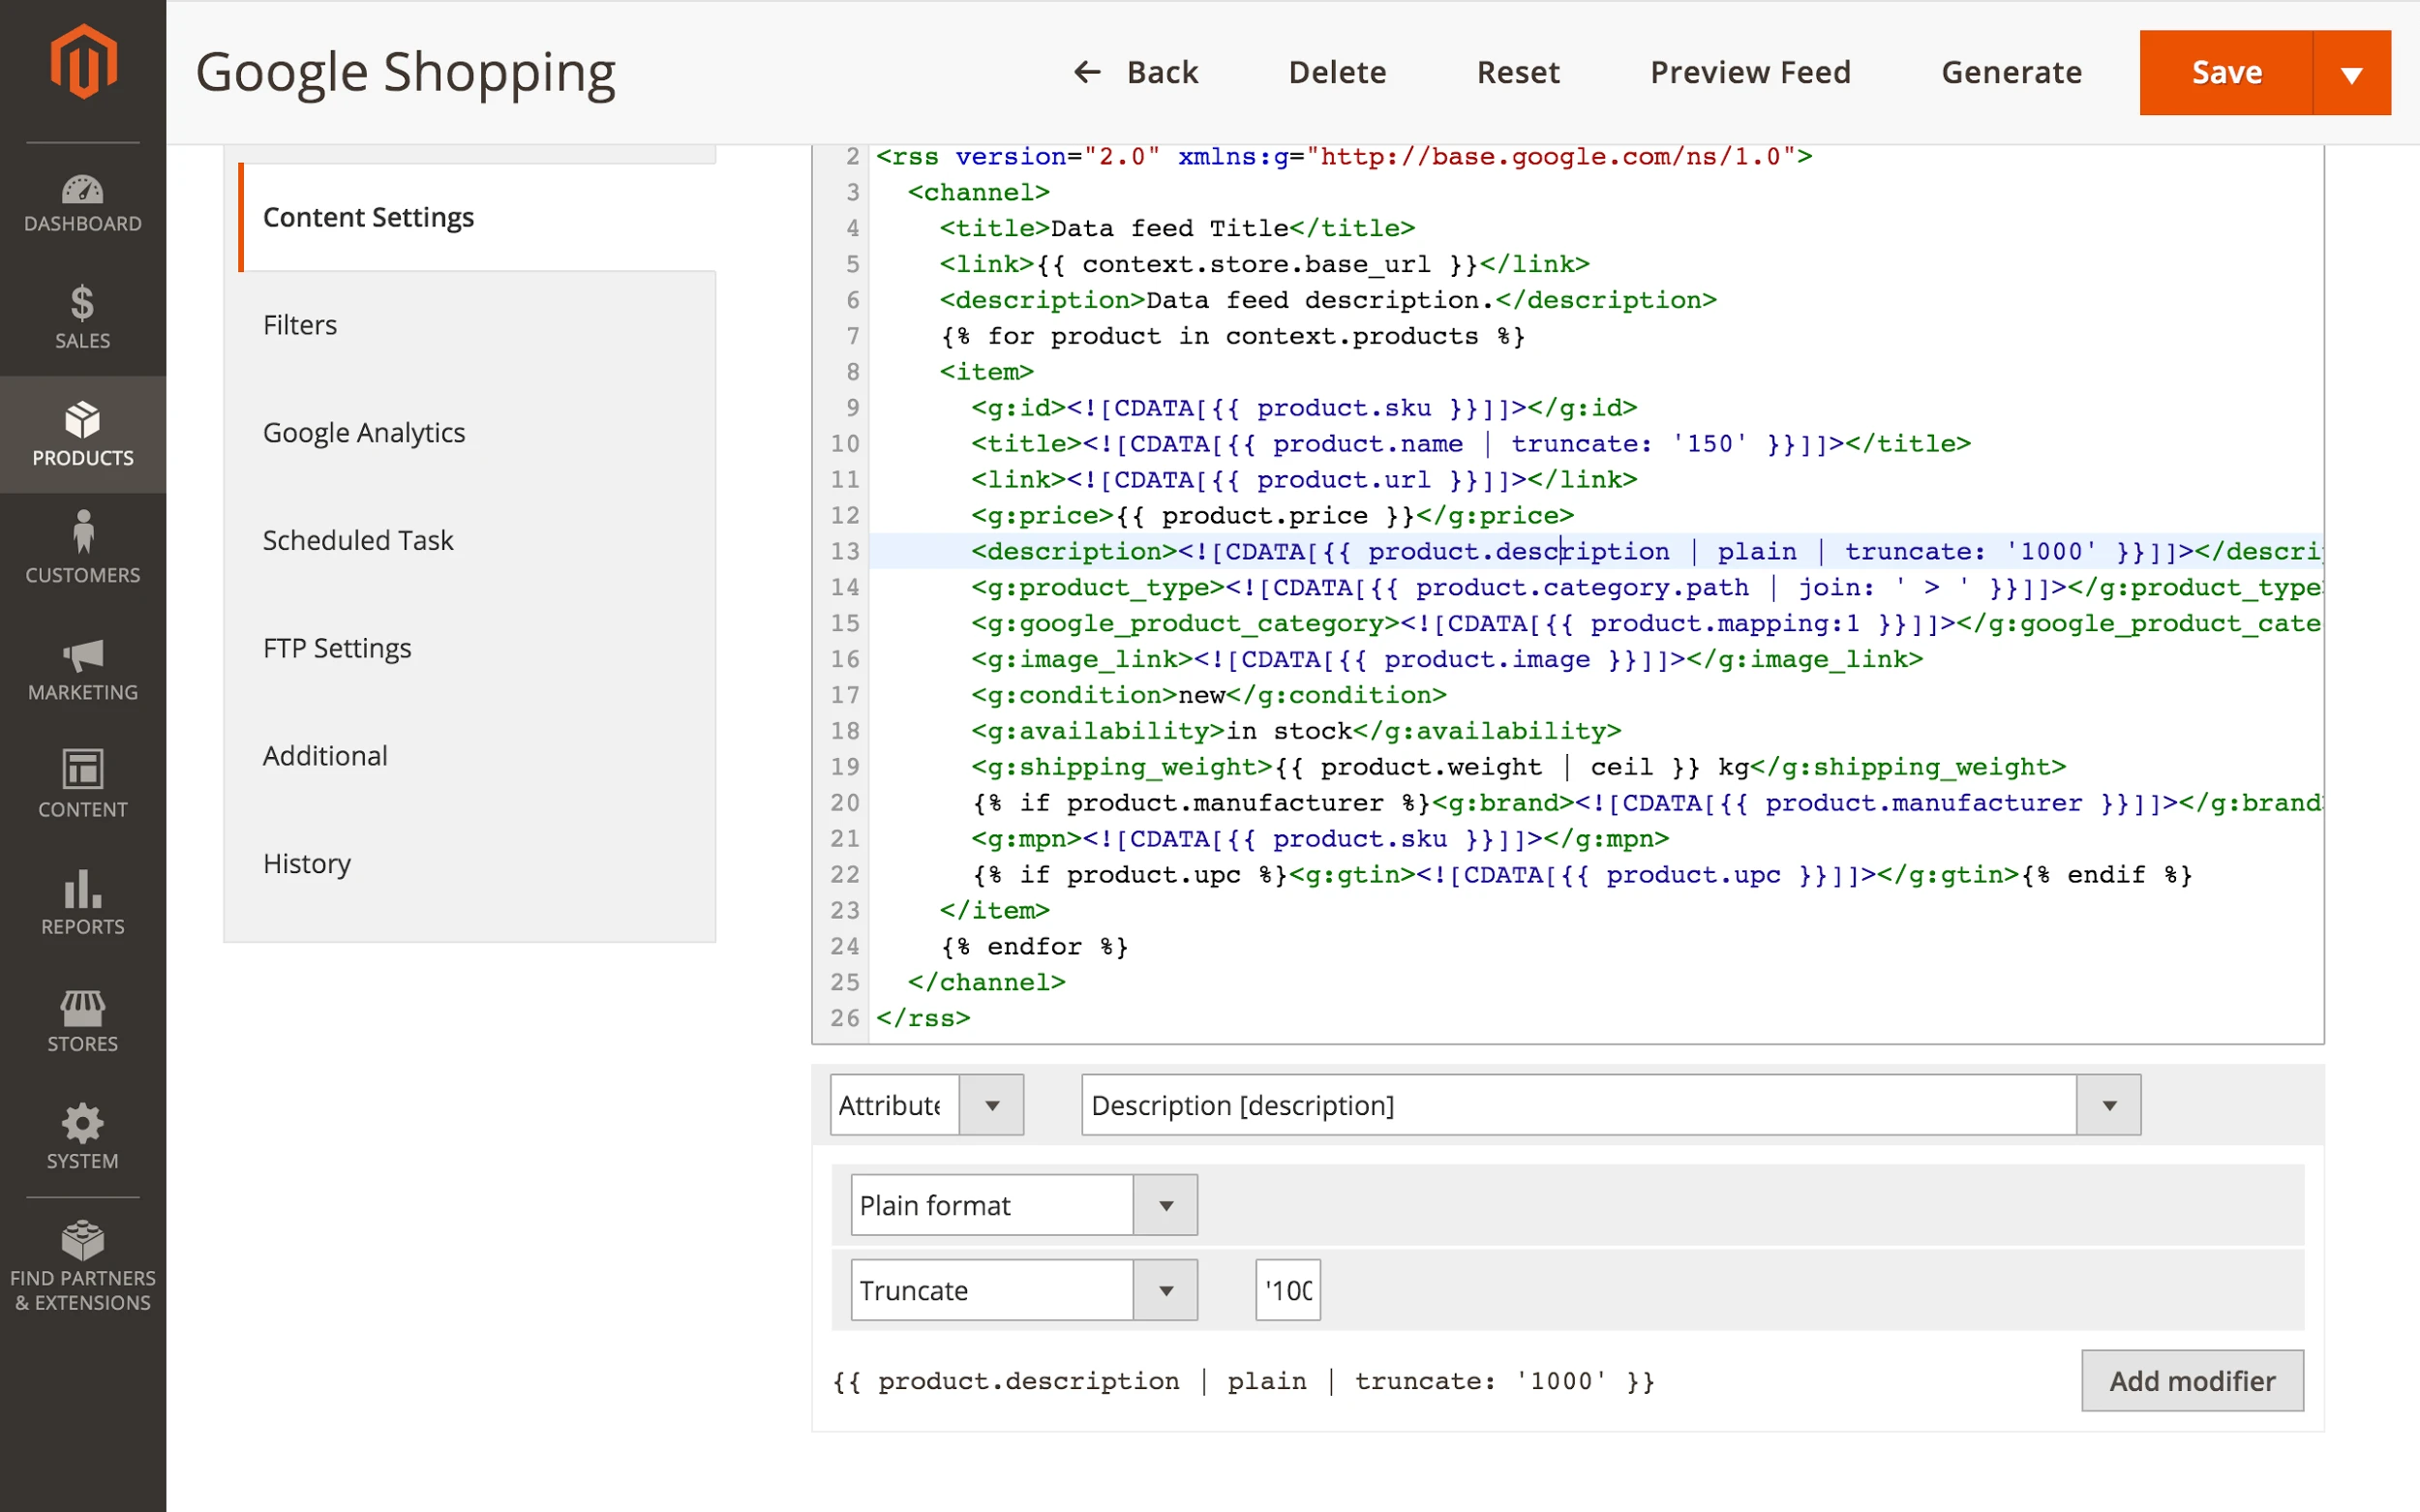2420x1512 pixels.
Task: Select the Content sidebar icon
Action: click(82, 786)
